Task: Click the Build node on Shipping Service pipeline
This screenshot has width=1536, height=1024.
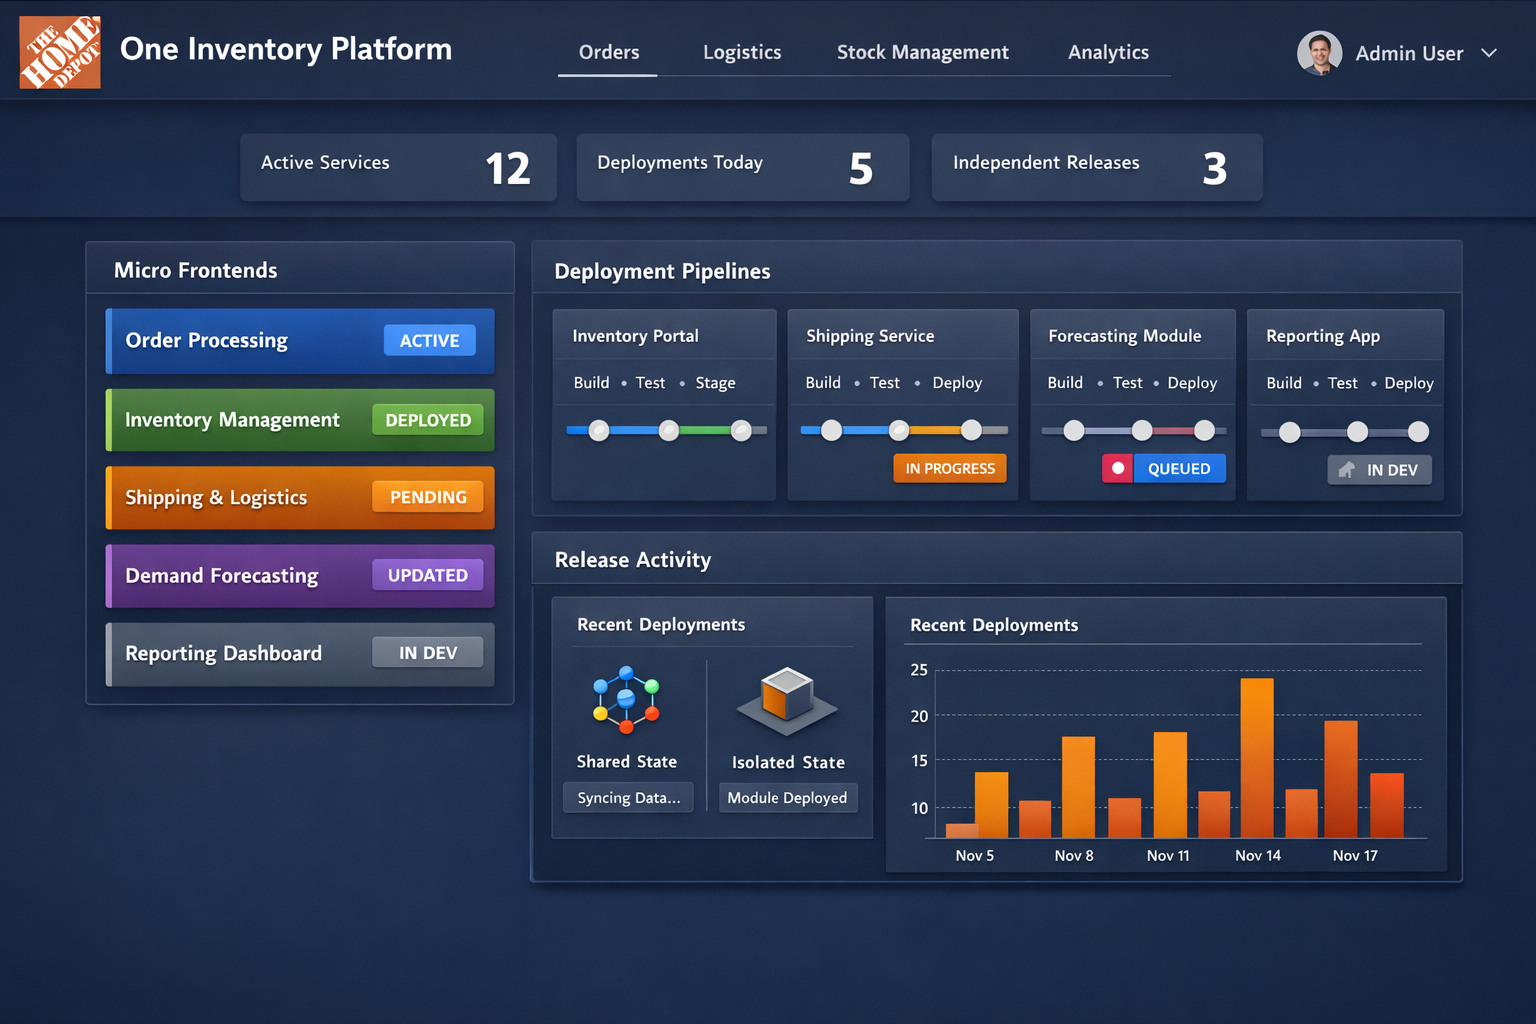Action: pyautogui.click(x=831, y=430)
